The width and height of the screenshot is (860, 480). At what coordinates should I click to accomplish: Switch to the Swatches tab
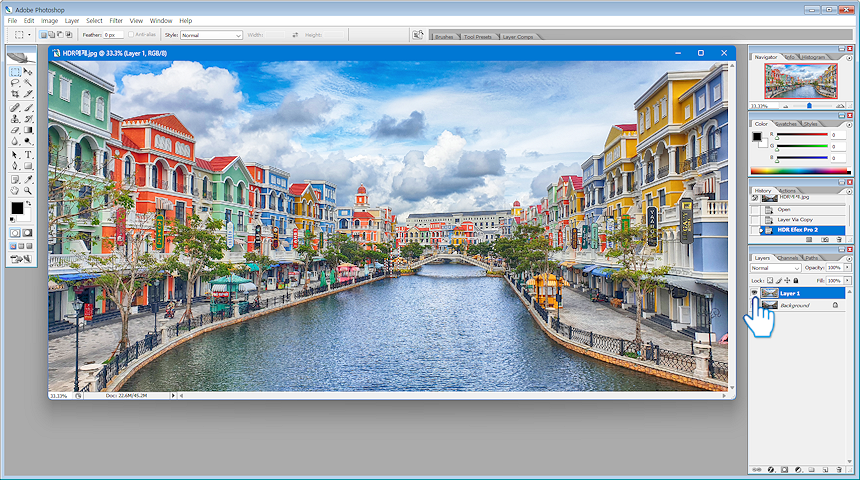pyautogui.click(x=786, y=124)
